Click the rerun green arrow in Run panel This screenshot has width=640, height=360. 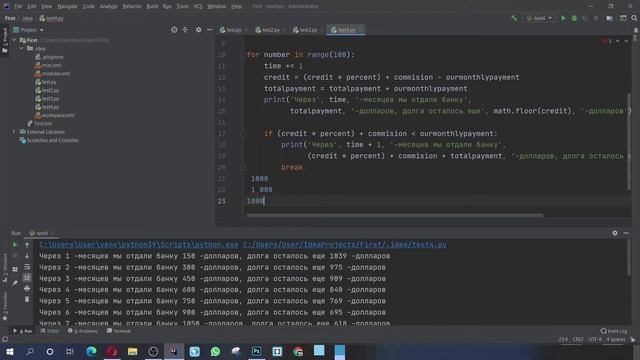click(x=15, y=244)
